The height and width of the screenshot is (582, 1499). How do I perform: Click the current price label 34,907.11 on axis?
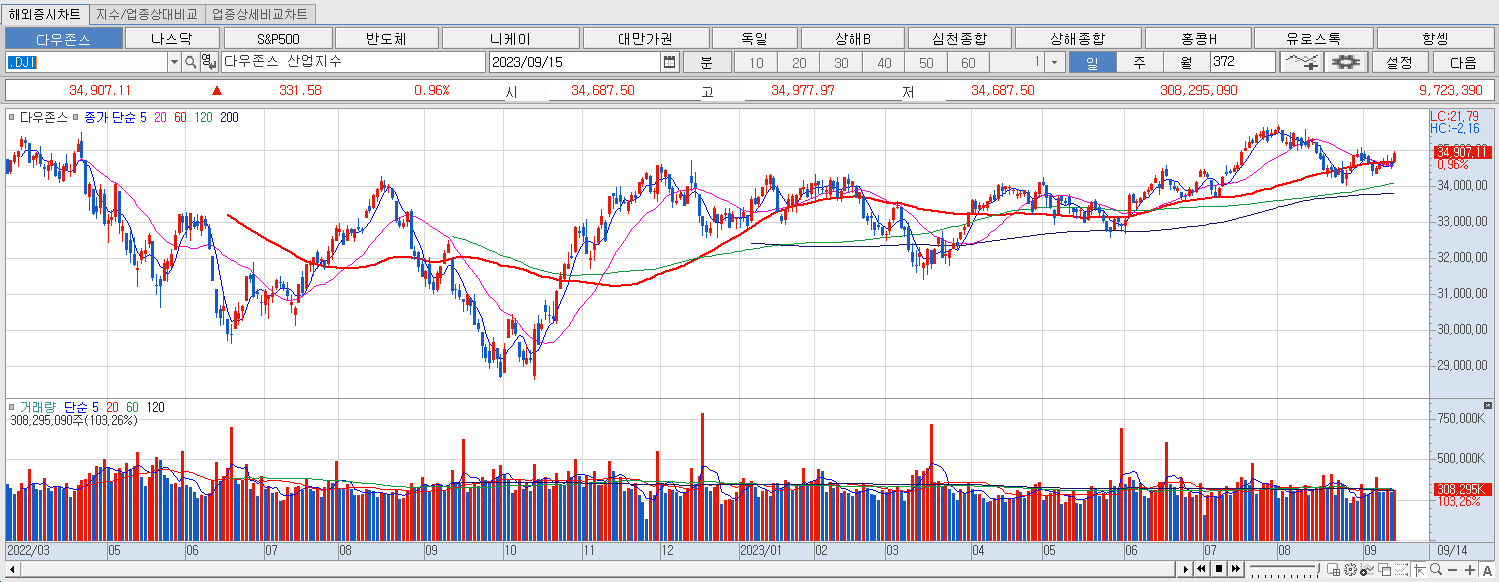[x=1461, y=152]
